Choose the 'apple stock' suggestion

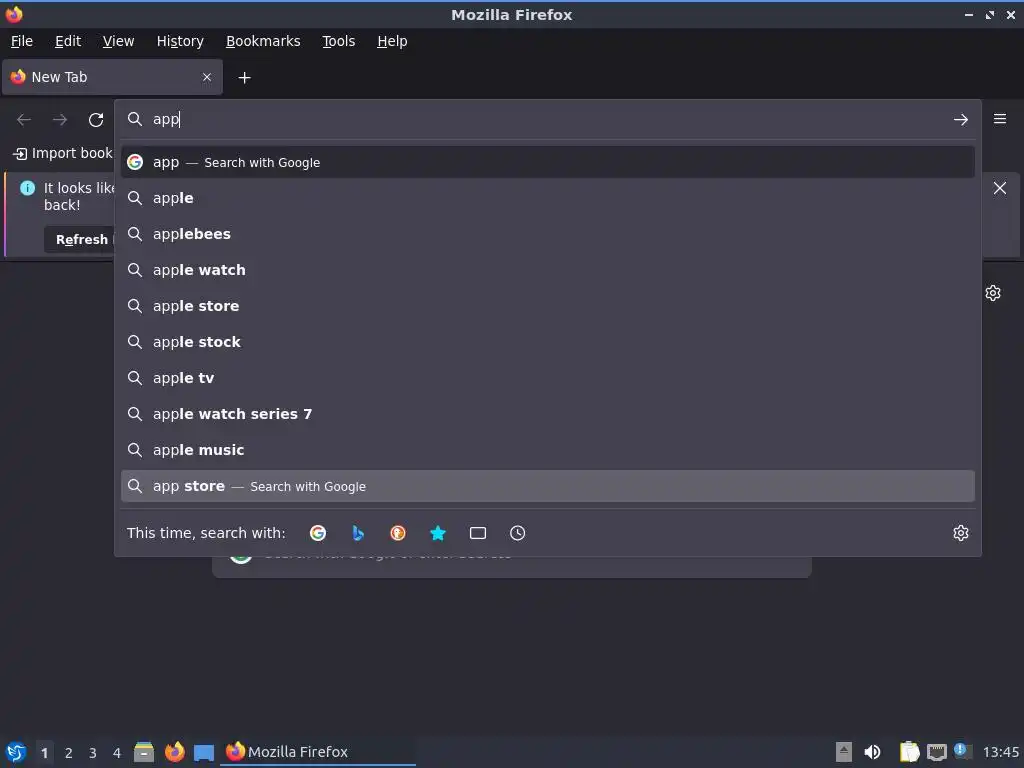click(547, 342)
